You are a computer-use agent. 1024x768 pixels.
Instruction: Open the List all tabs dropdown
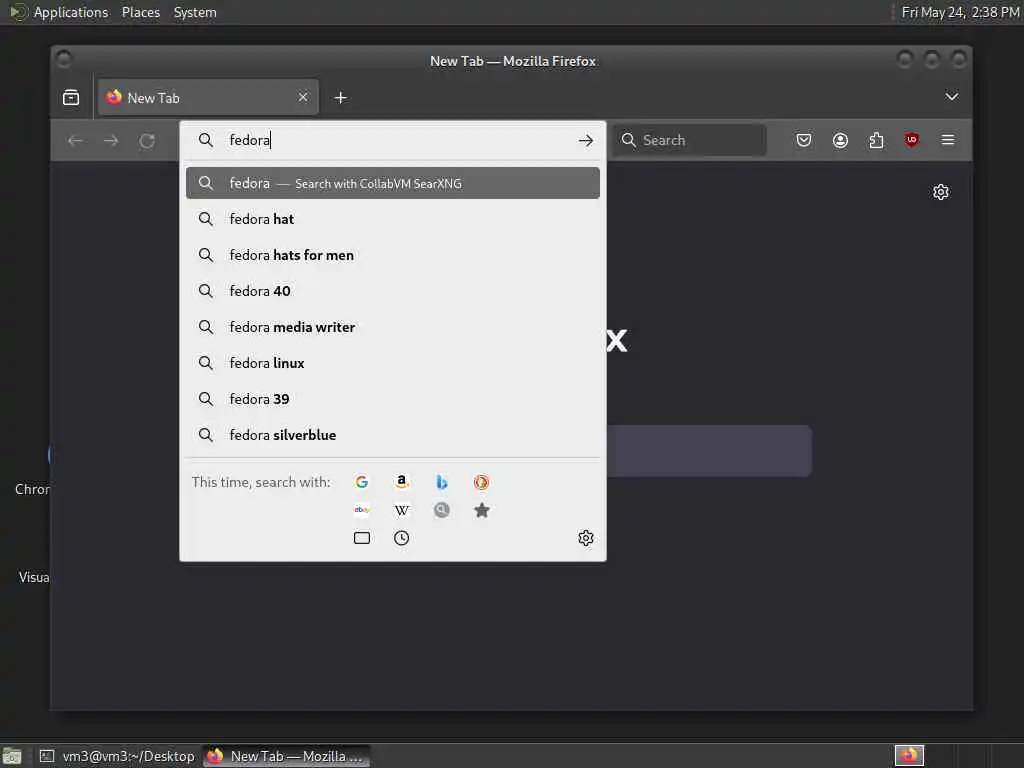952,97
